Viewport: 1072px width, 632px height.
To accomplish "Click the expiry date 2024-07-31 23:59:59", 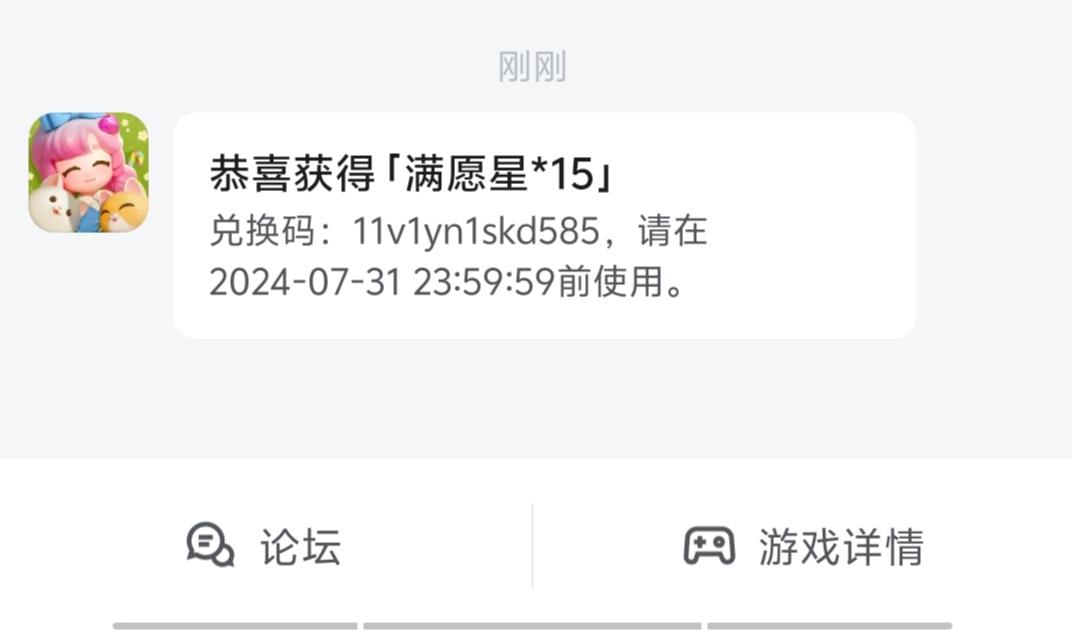I will tap(381, 282).
